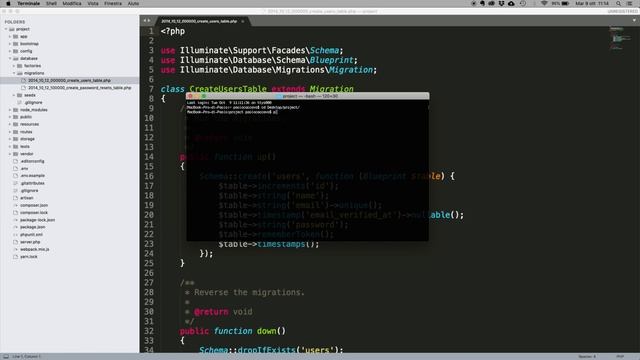640x360 pixels.
Task: Click the terminal command prompt line
Action: pyautogui.click(x=232, y=112)
